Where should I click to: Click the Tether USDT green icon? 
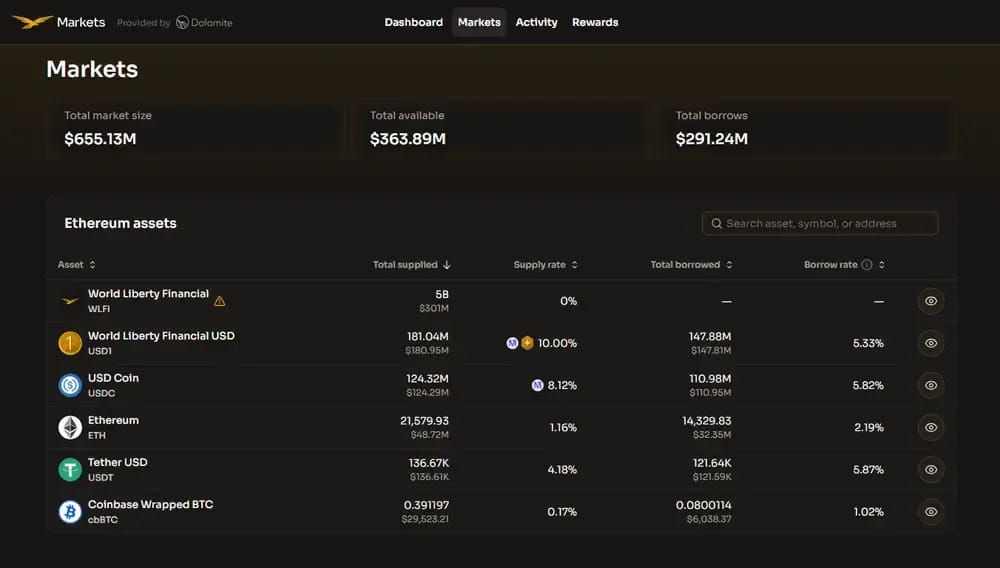[70, 469]
